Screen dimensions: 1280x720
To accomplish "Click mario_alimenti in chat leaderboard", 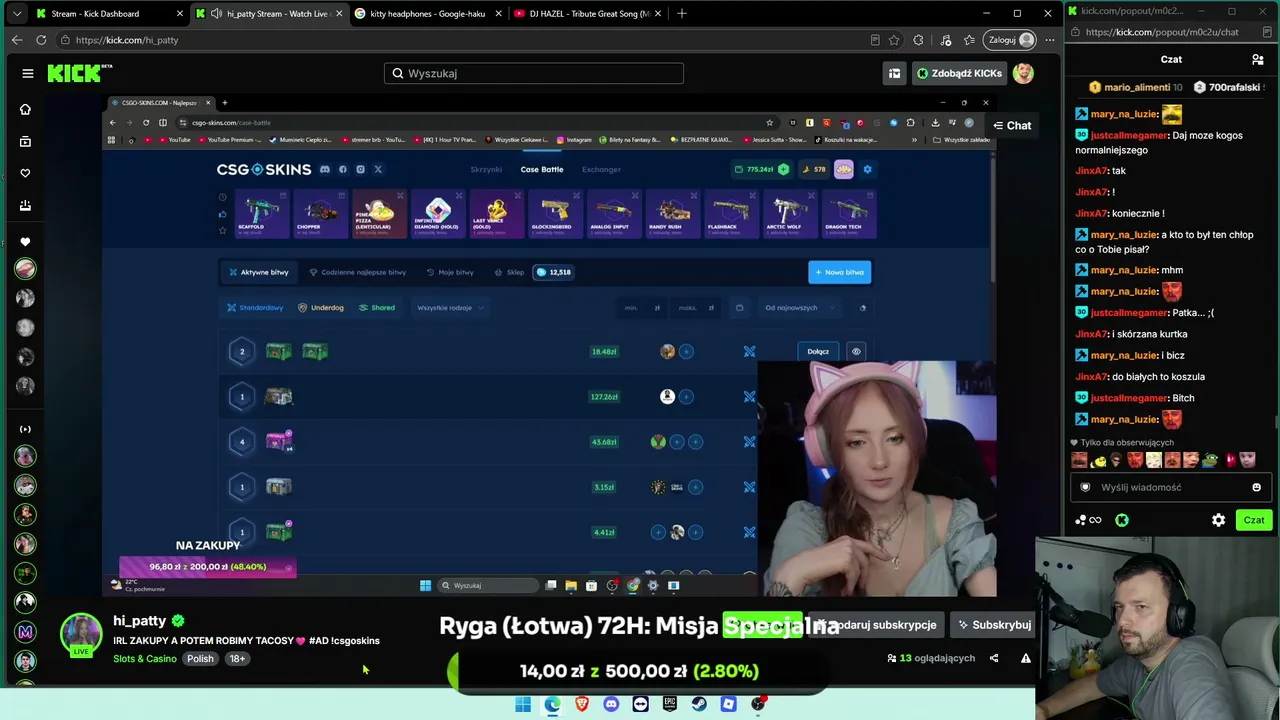I will [1136, 87].
